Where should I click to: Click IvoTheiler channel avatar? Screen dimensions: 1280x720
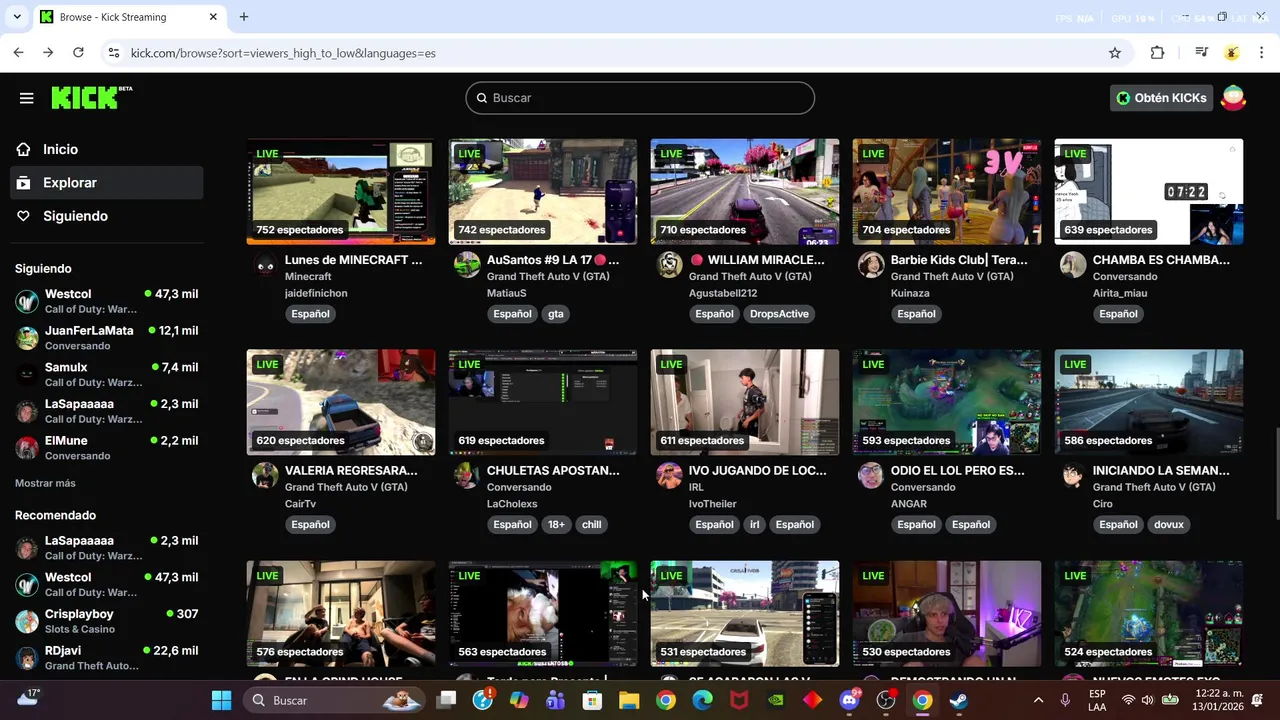tap(669, 475)
